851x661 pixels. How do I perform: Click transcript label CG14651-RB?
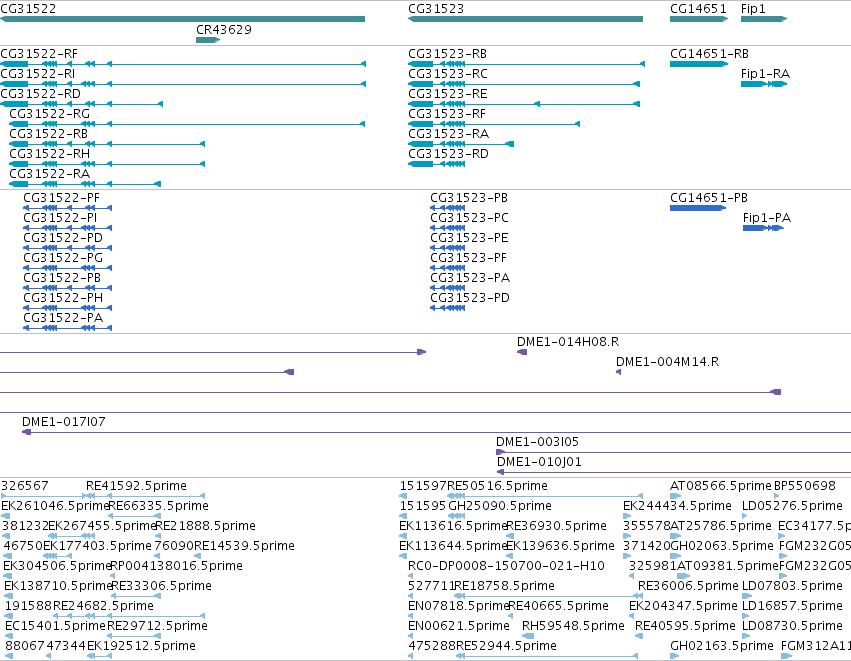(x=709, y=54)
